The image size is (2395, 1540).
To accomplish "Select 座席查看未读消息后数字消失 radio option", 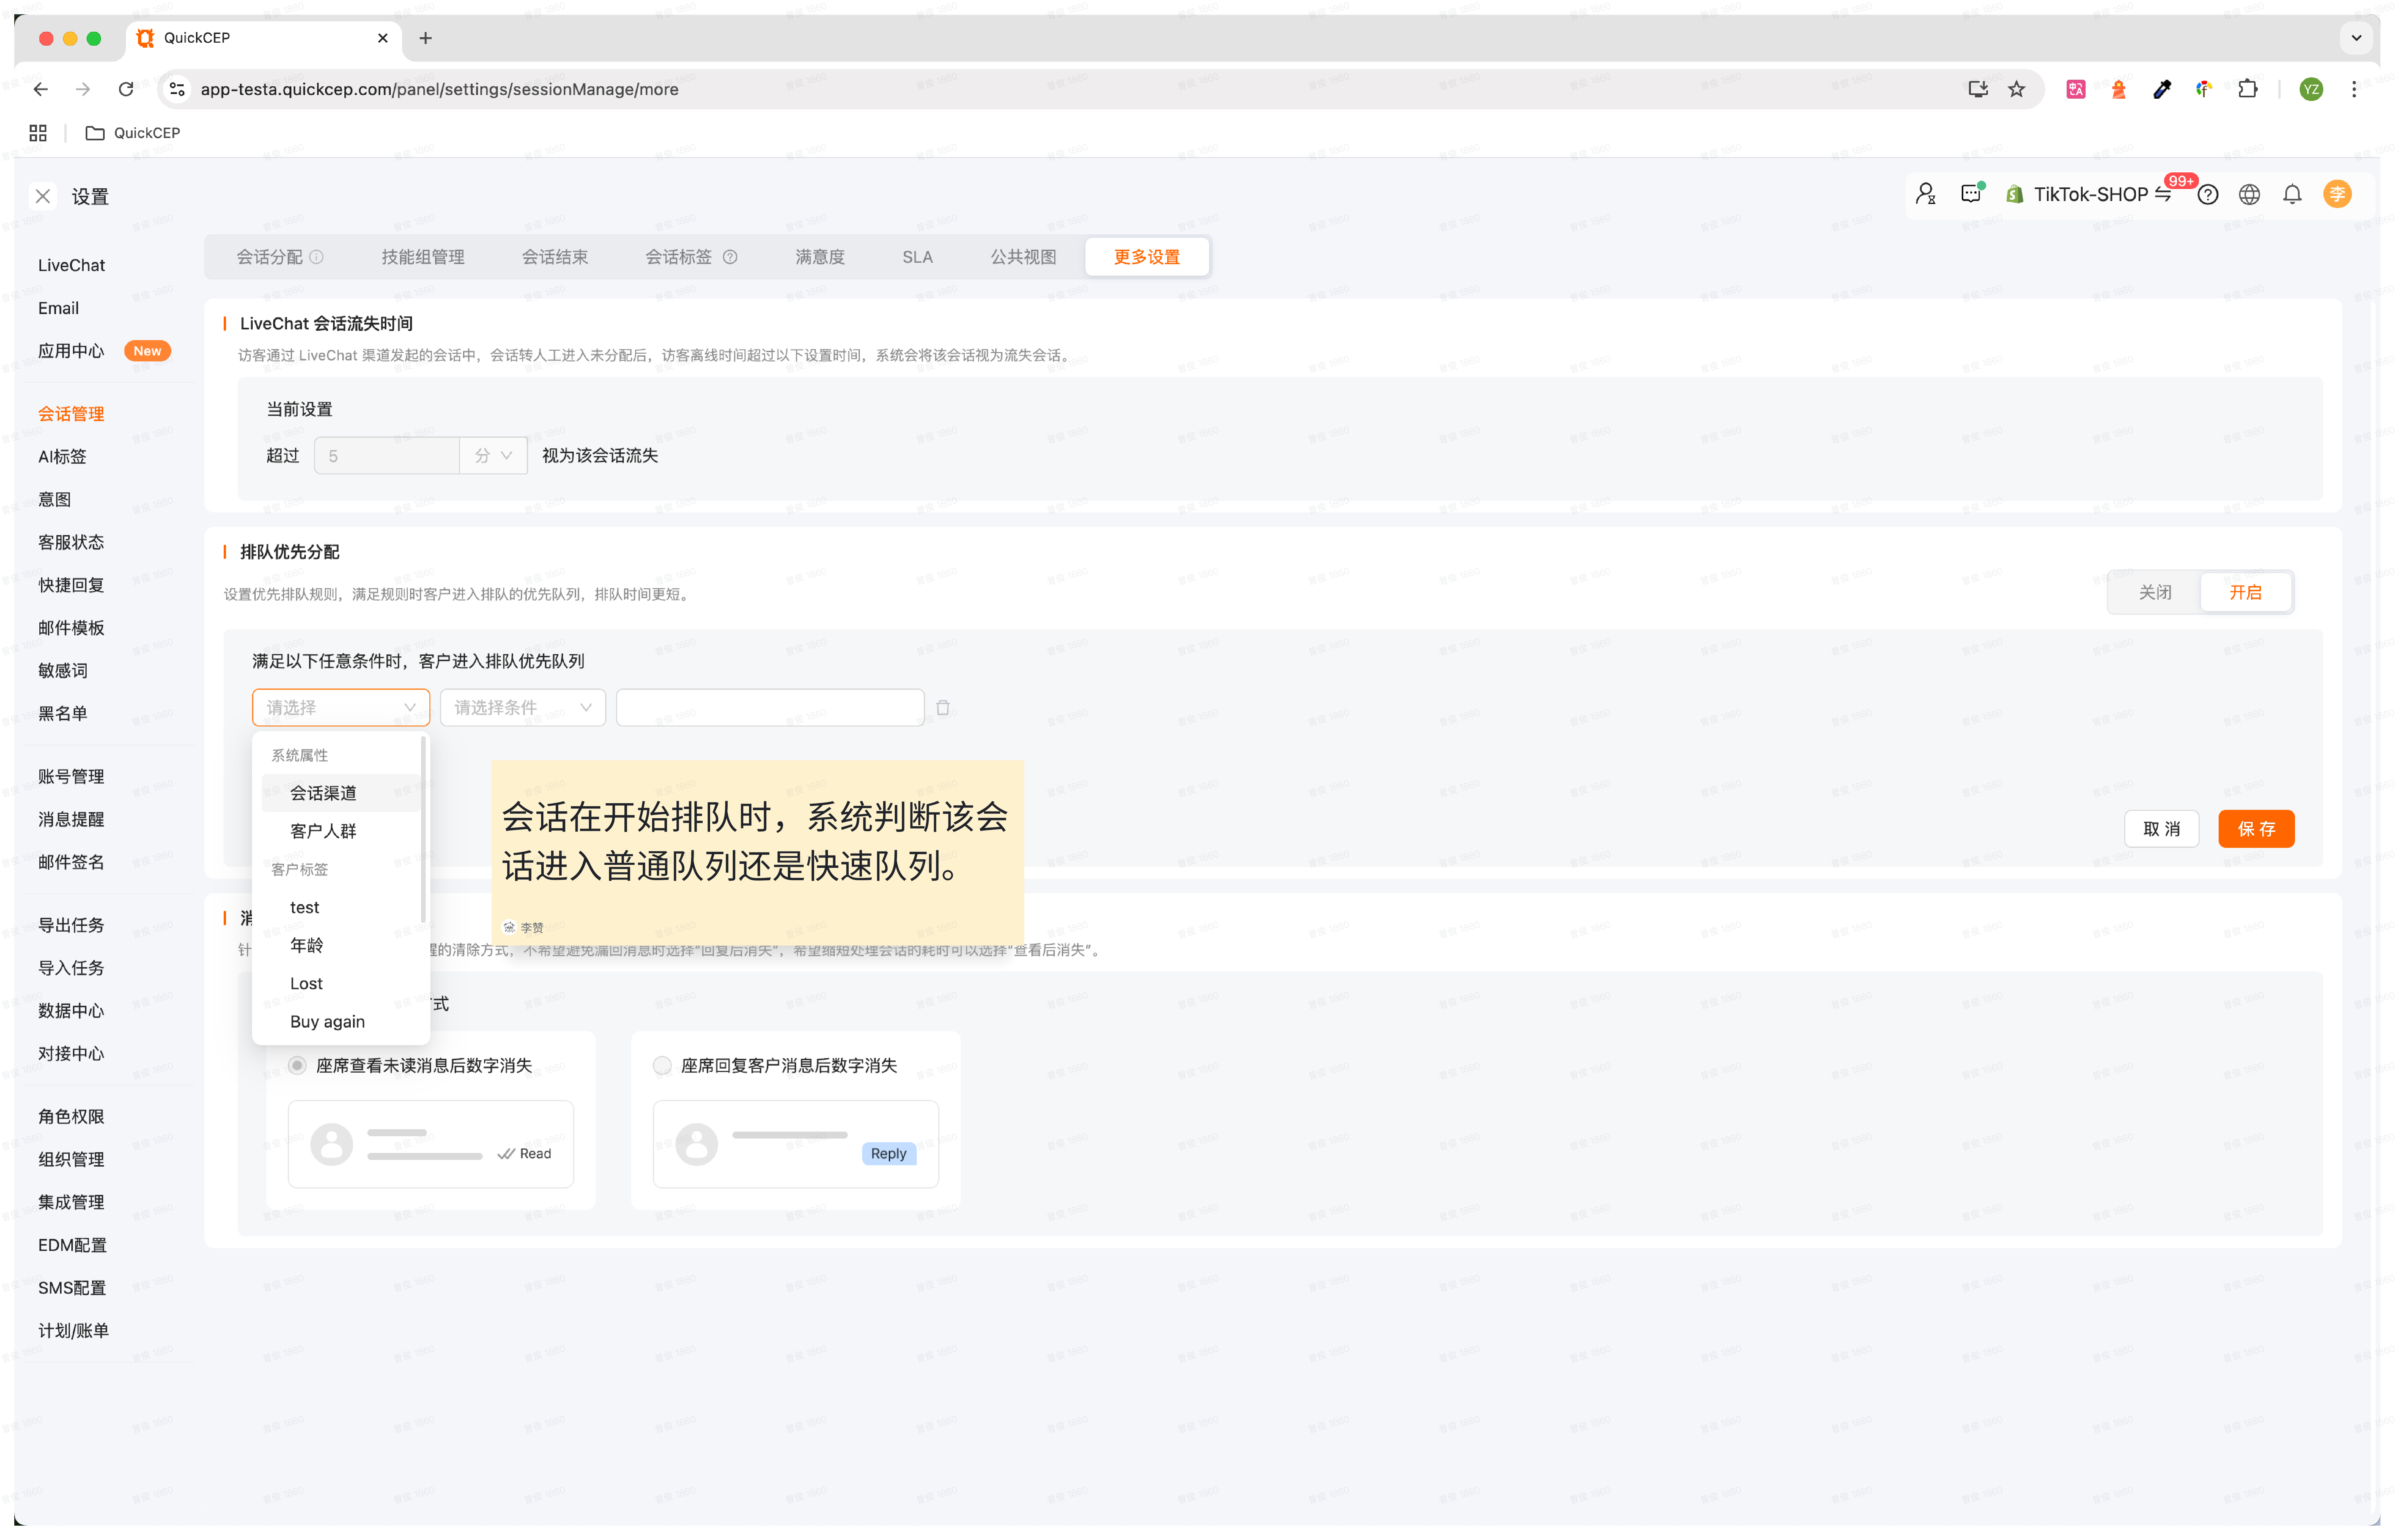I will click(x=297, y=1066).
